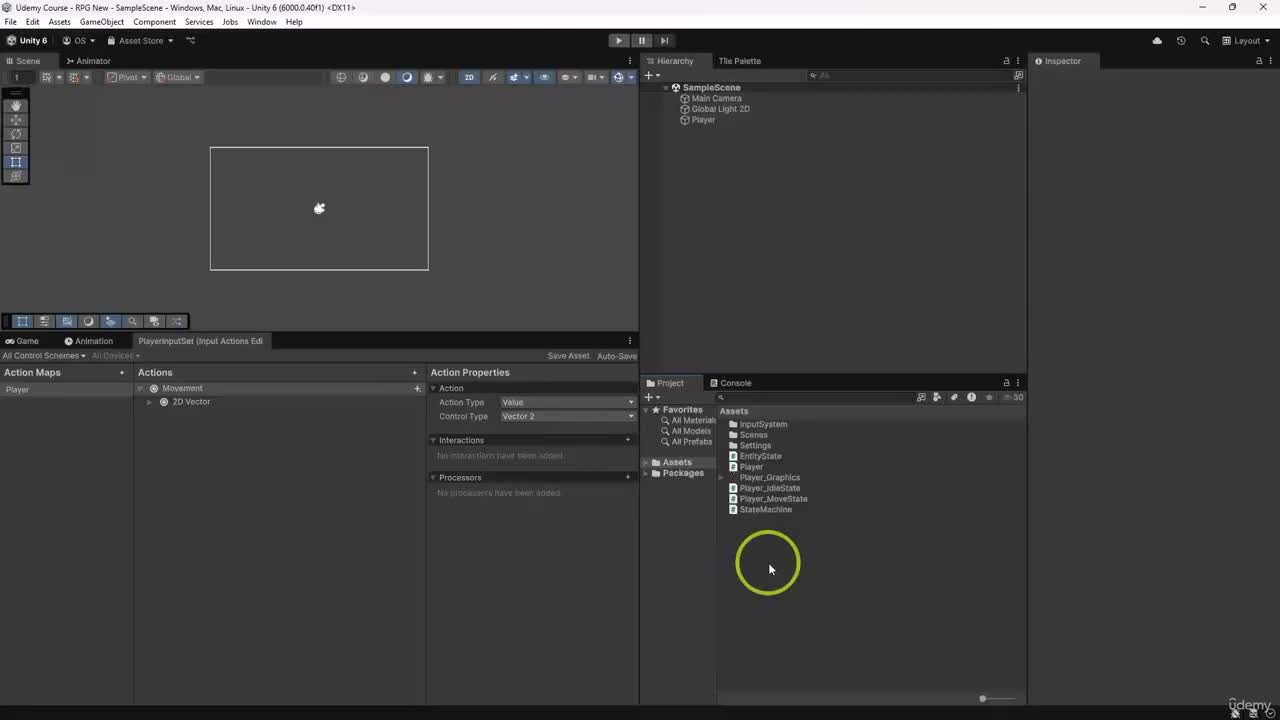The height and width of the screenshot is (720, 1280).
Task: Select the Transform tool
Action: coord(16,176)
